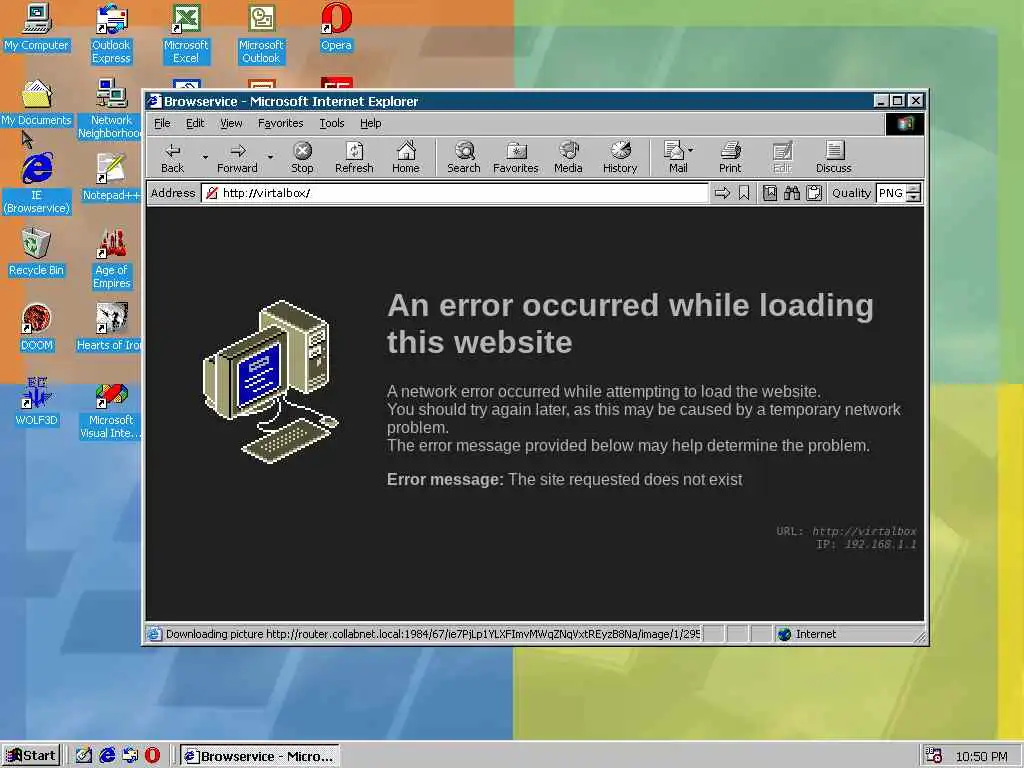Click the address bar containing http://virtalbox/
Screen dimensions: 1024x768
point(455,193)
